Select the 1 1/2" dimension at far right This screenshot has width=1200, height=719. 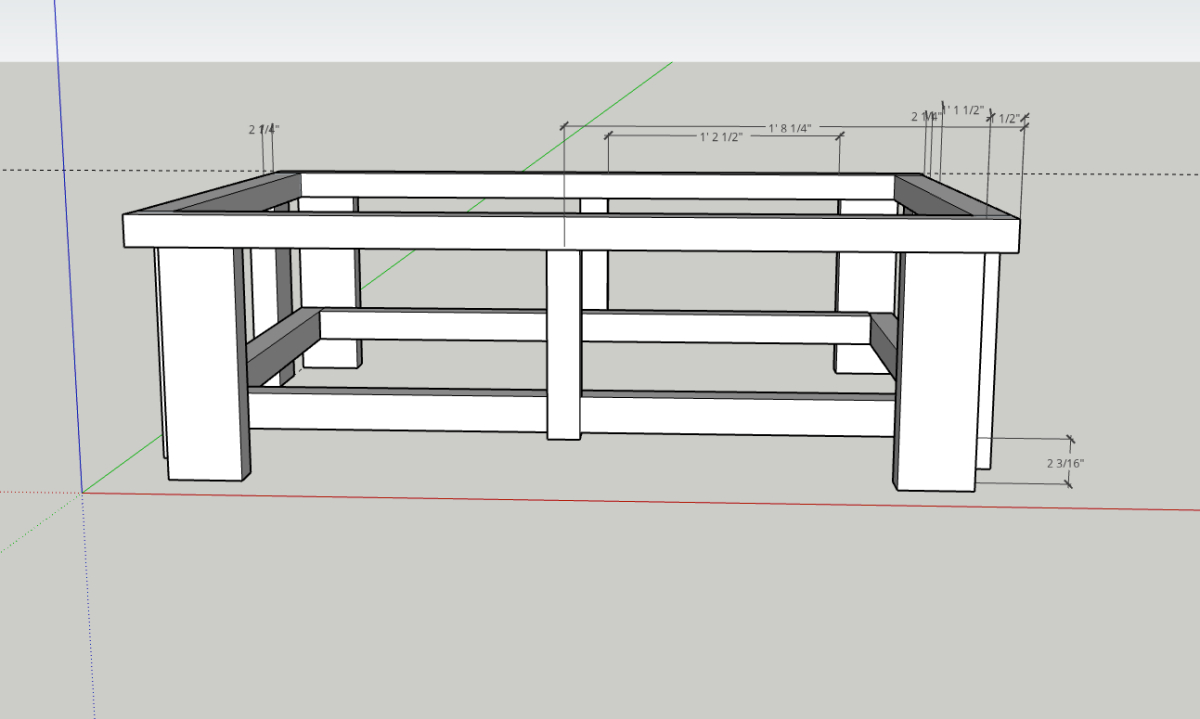pos(1007,119)
